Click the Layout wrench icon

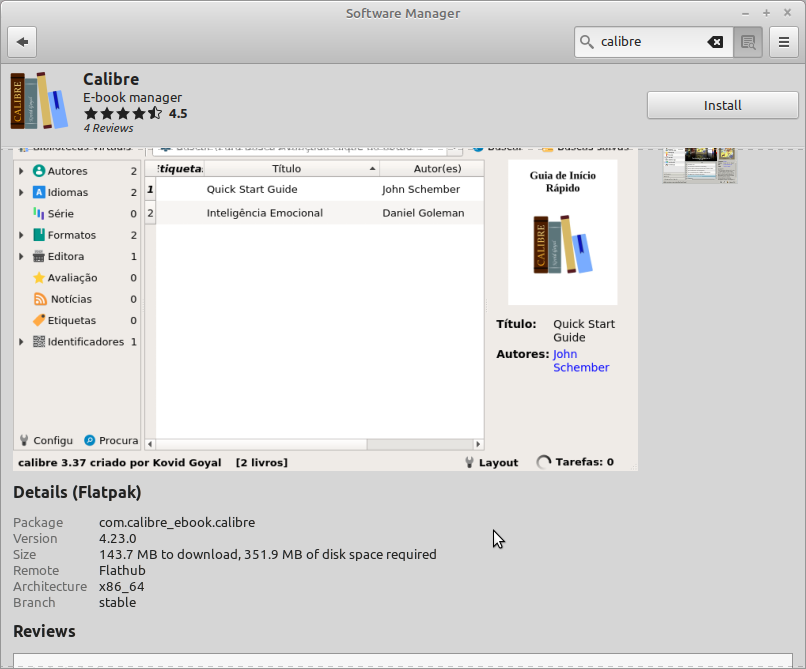pos(469,462)
